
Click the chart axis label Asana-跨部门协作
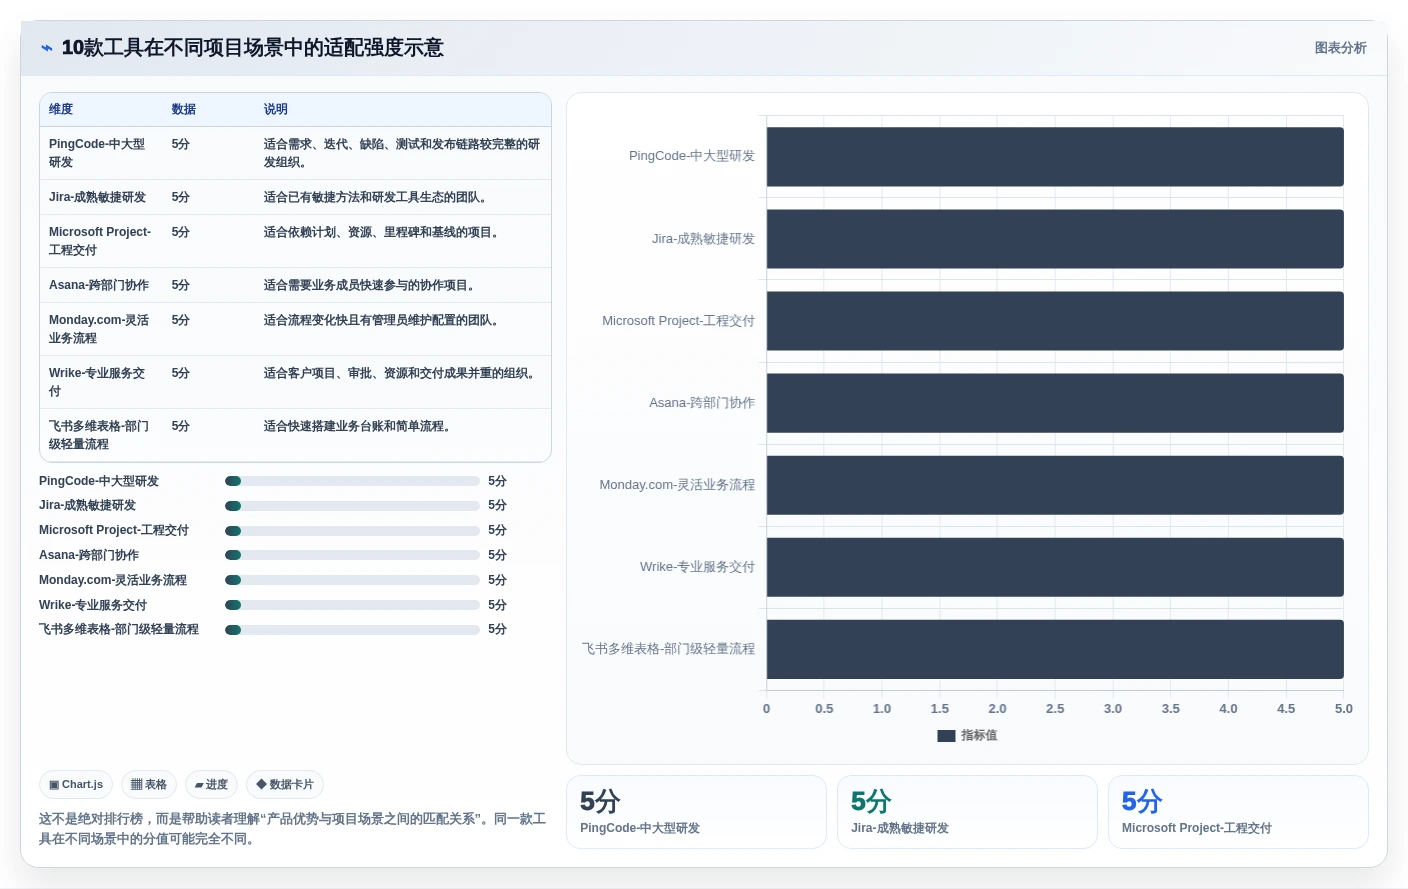pyautogui.click(x=702, y=403)
